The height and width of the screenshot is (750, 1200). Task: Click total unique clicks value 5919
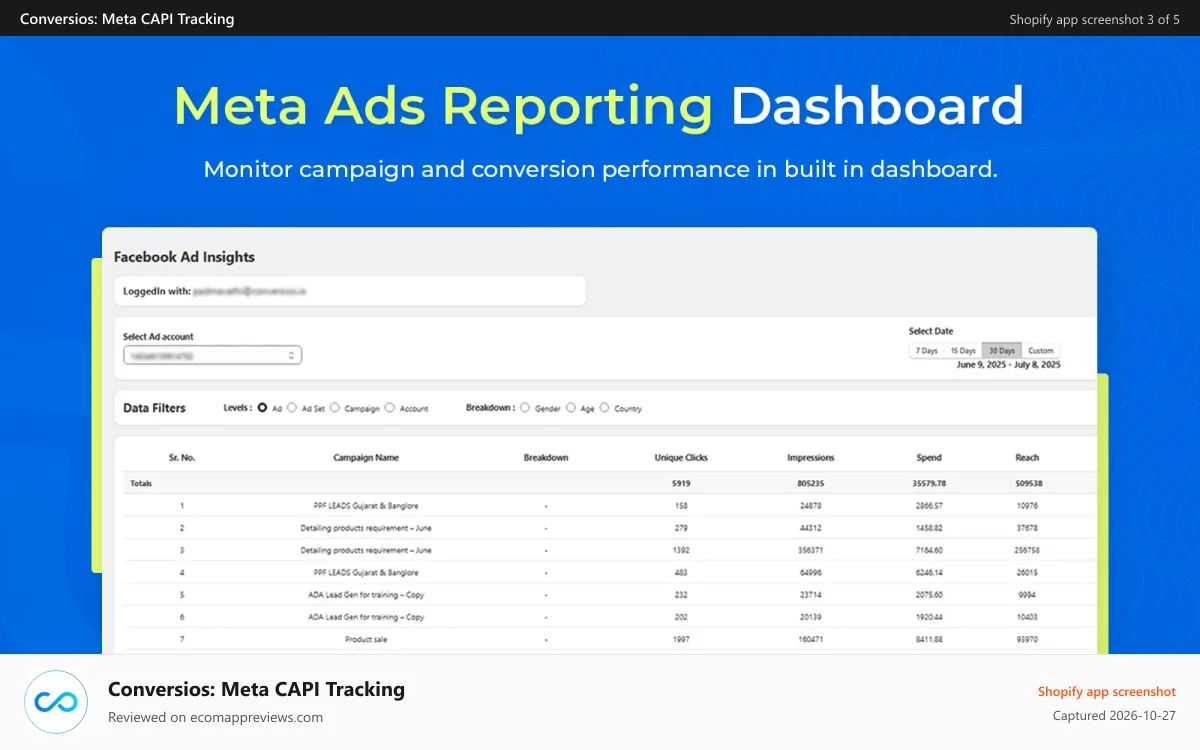coord(681,484)
